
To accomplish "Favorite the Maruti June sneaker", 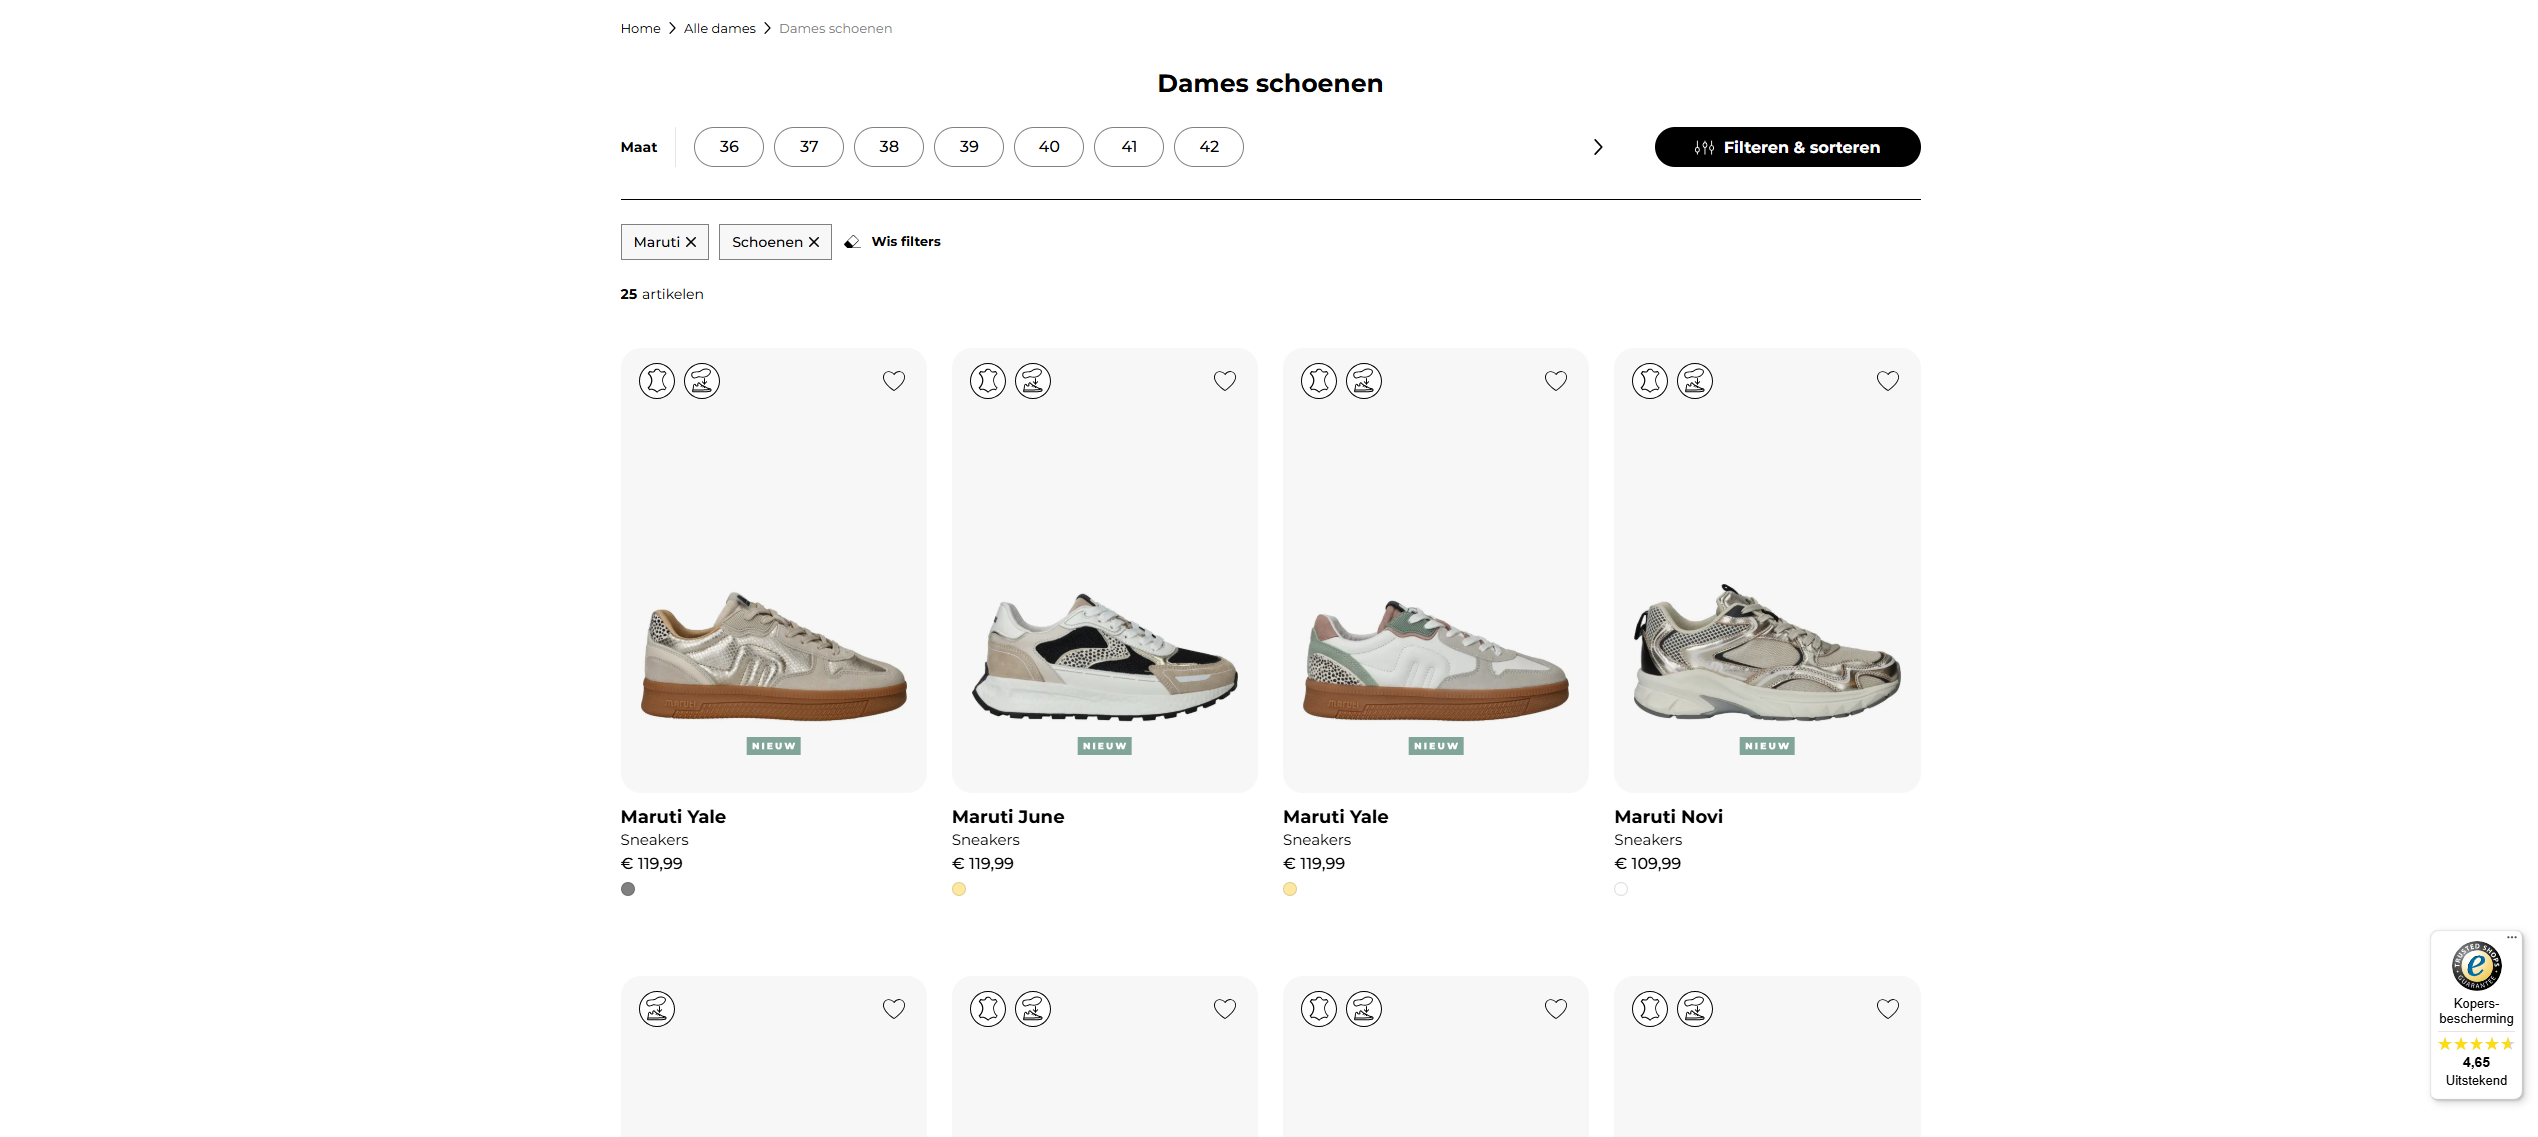I will 1224,381.
